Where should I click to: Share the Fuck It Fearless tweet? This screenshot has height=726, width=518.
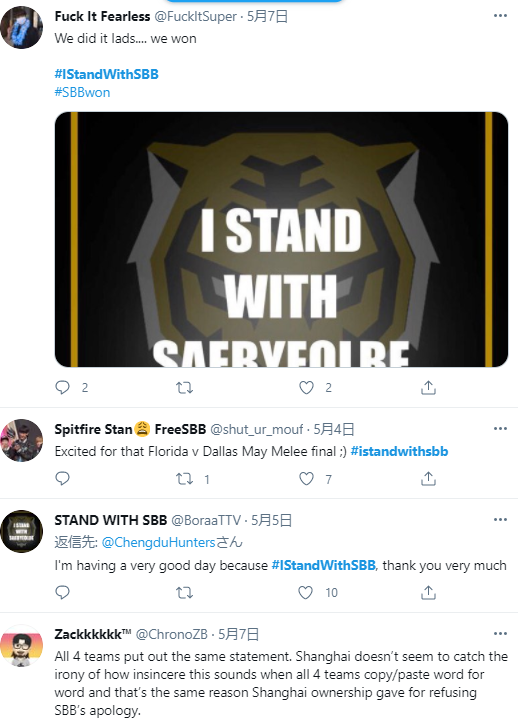[428, 387]
